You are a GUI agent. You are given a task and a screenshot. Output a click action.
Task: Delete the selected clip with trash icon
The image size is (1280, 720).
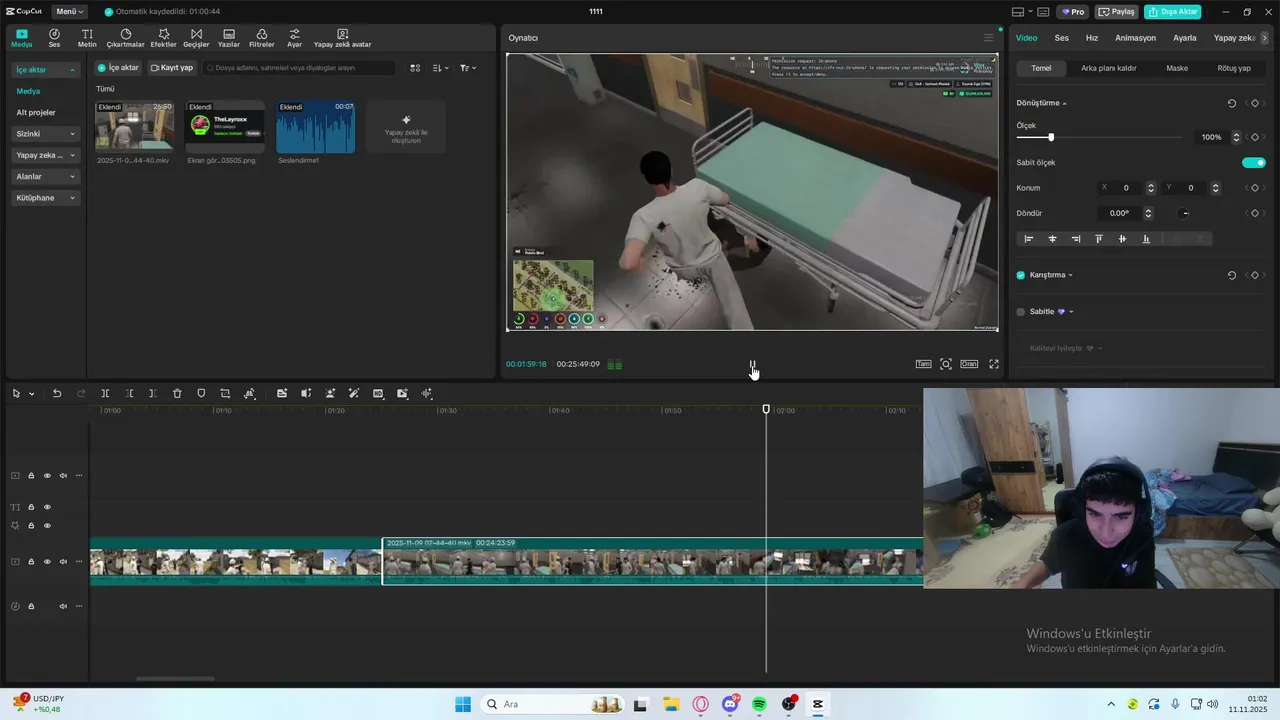click(x=177, y=394)
